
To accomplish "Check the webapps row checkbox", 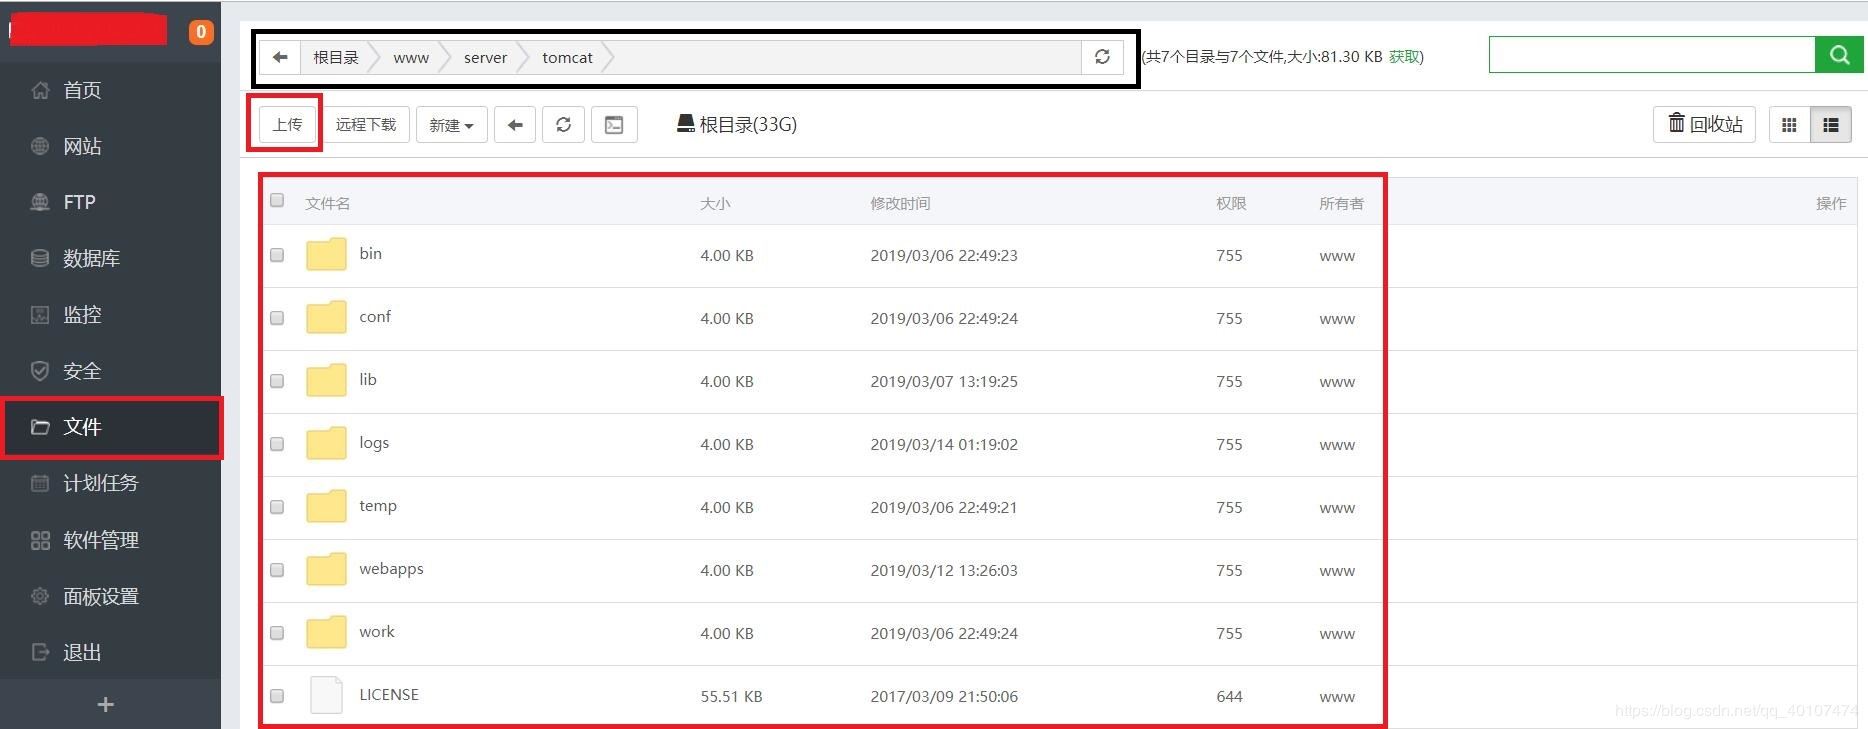I will coord(277,570).
